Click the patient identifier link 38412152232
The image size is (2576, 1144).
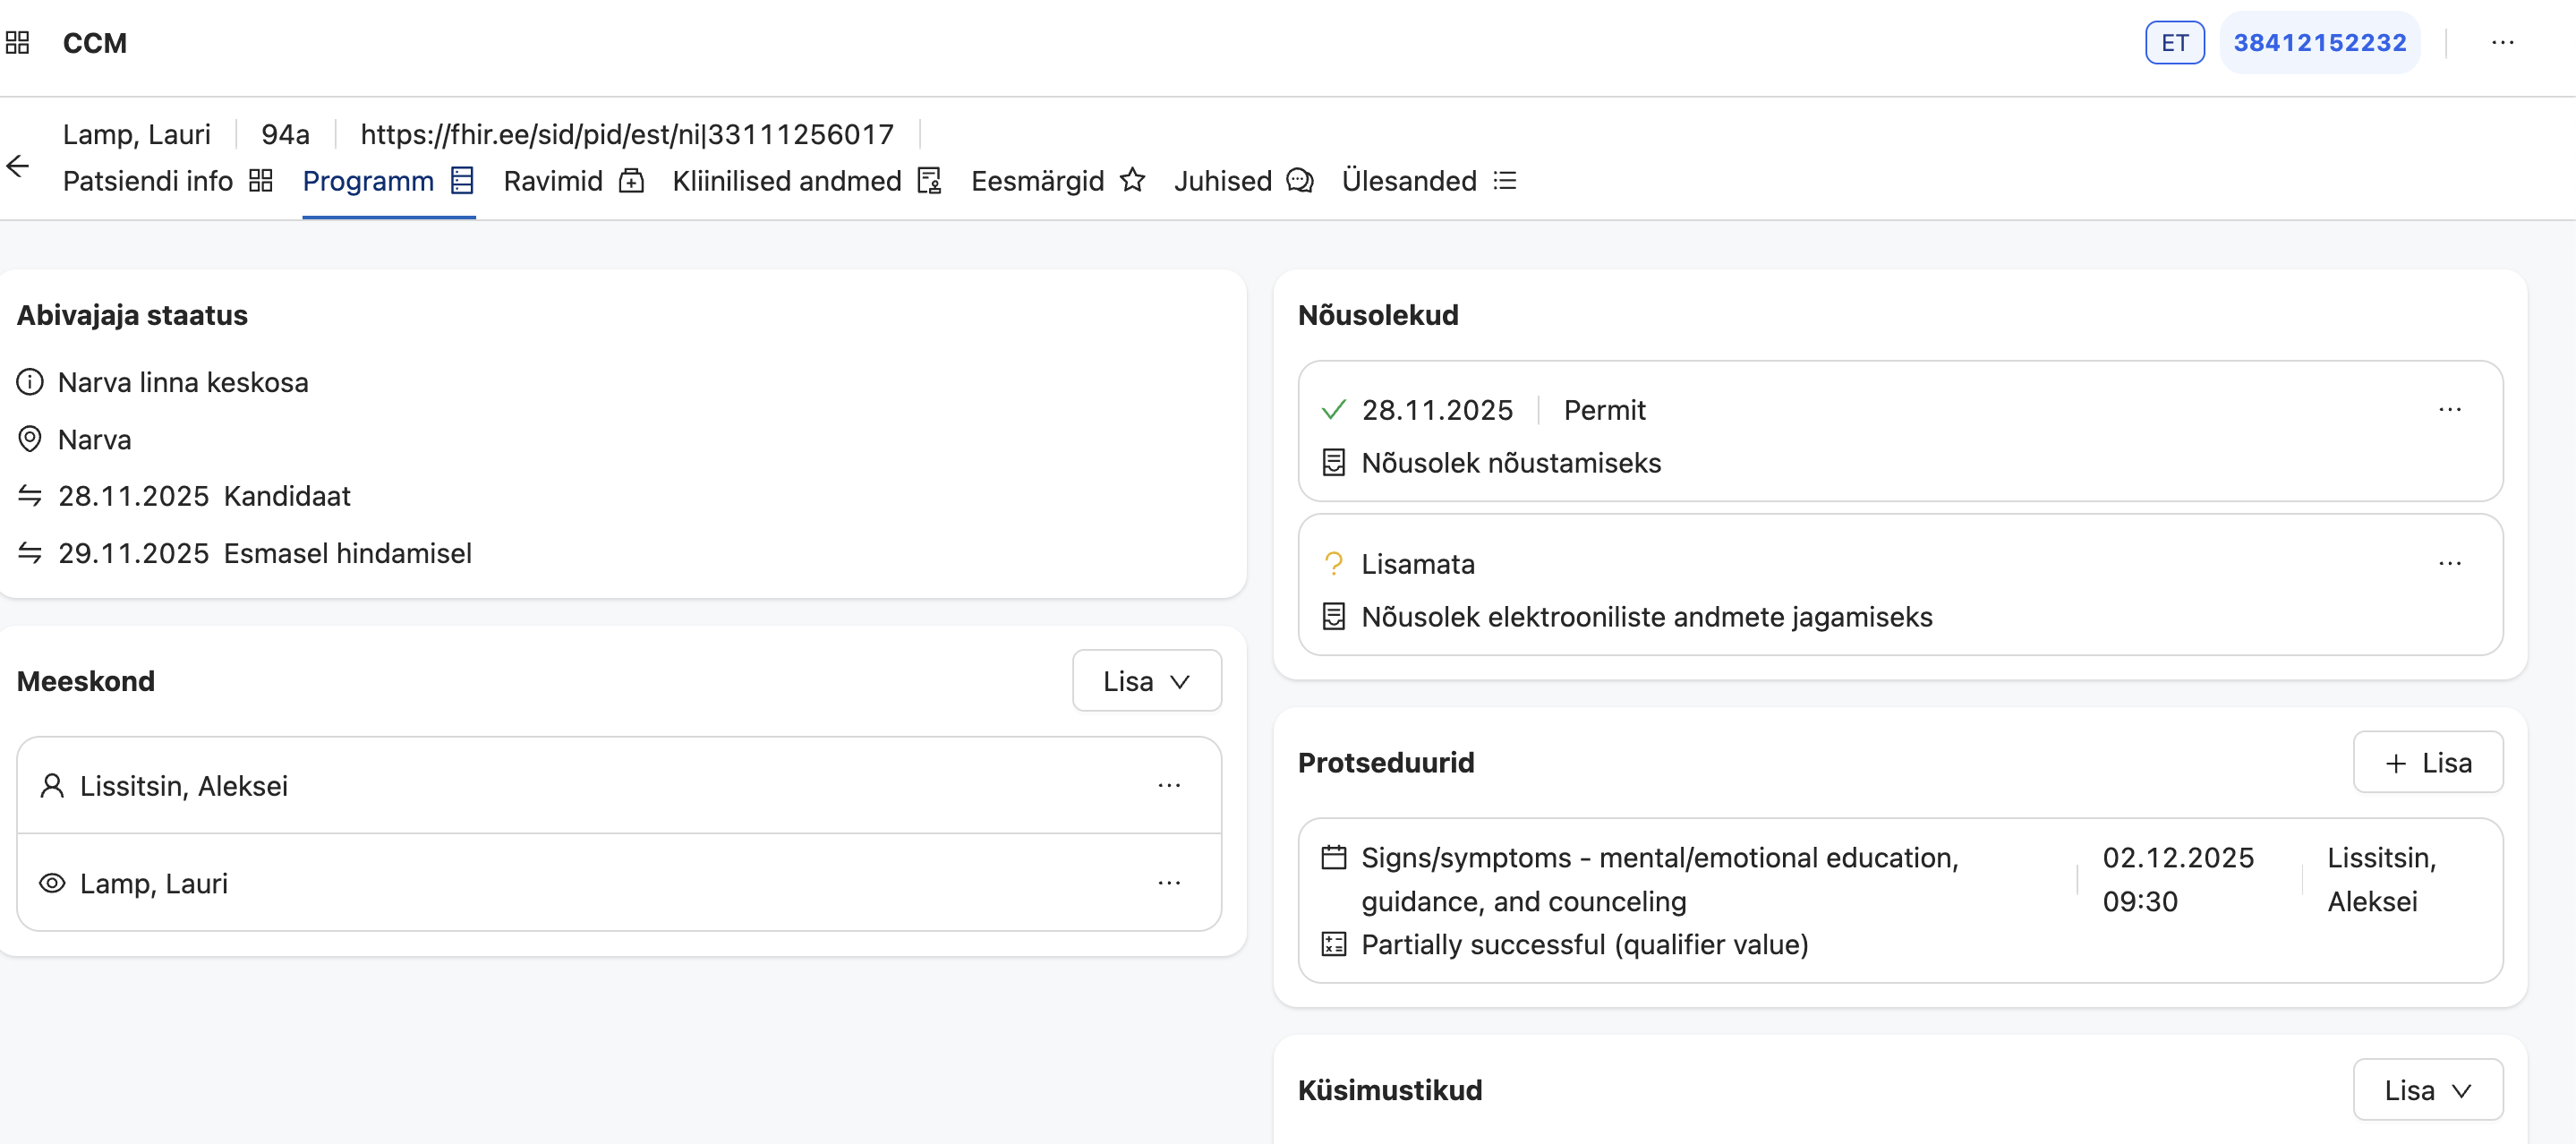coord(2320,42)
